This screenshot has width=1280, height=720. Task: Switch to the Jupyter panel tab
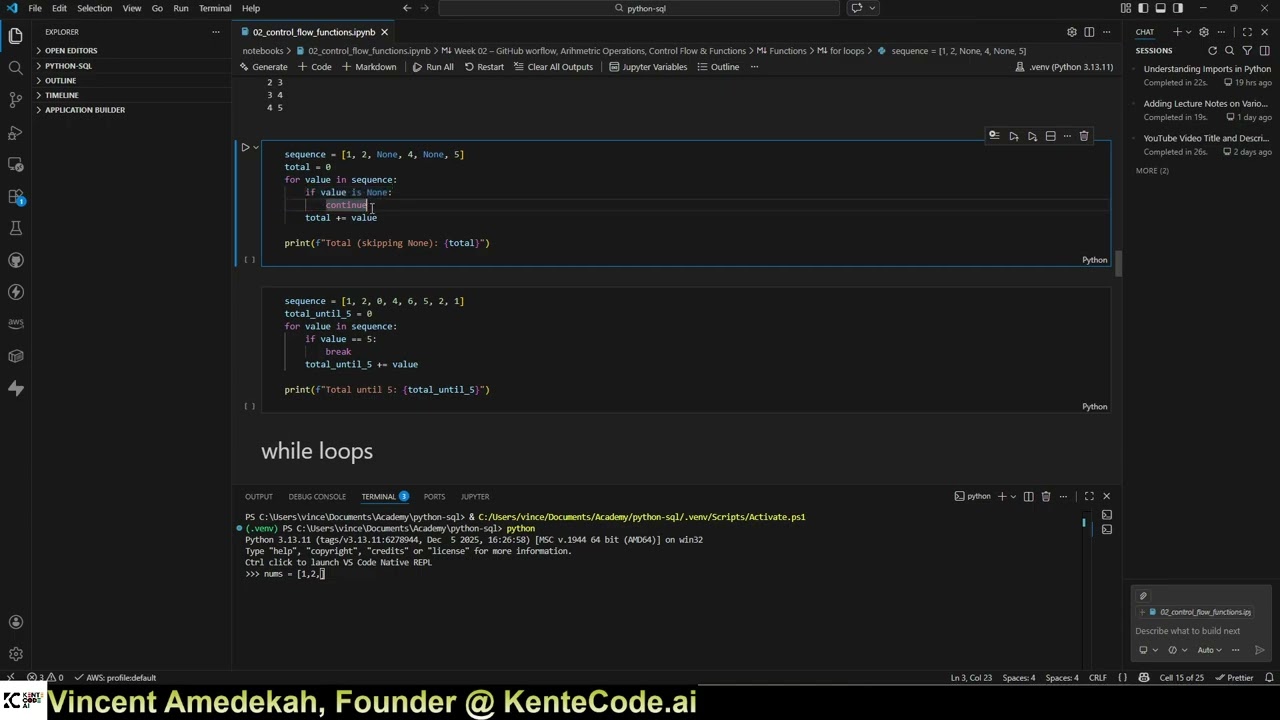(x=475, y=496)
